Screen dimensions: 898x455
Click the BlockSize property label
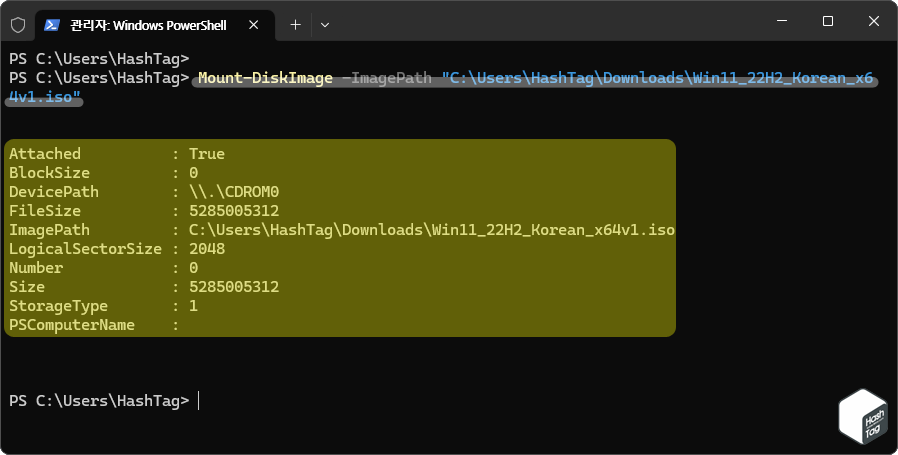pyautogui.click(x=49, y=172)
